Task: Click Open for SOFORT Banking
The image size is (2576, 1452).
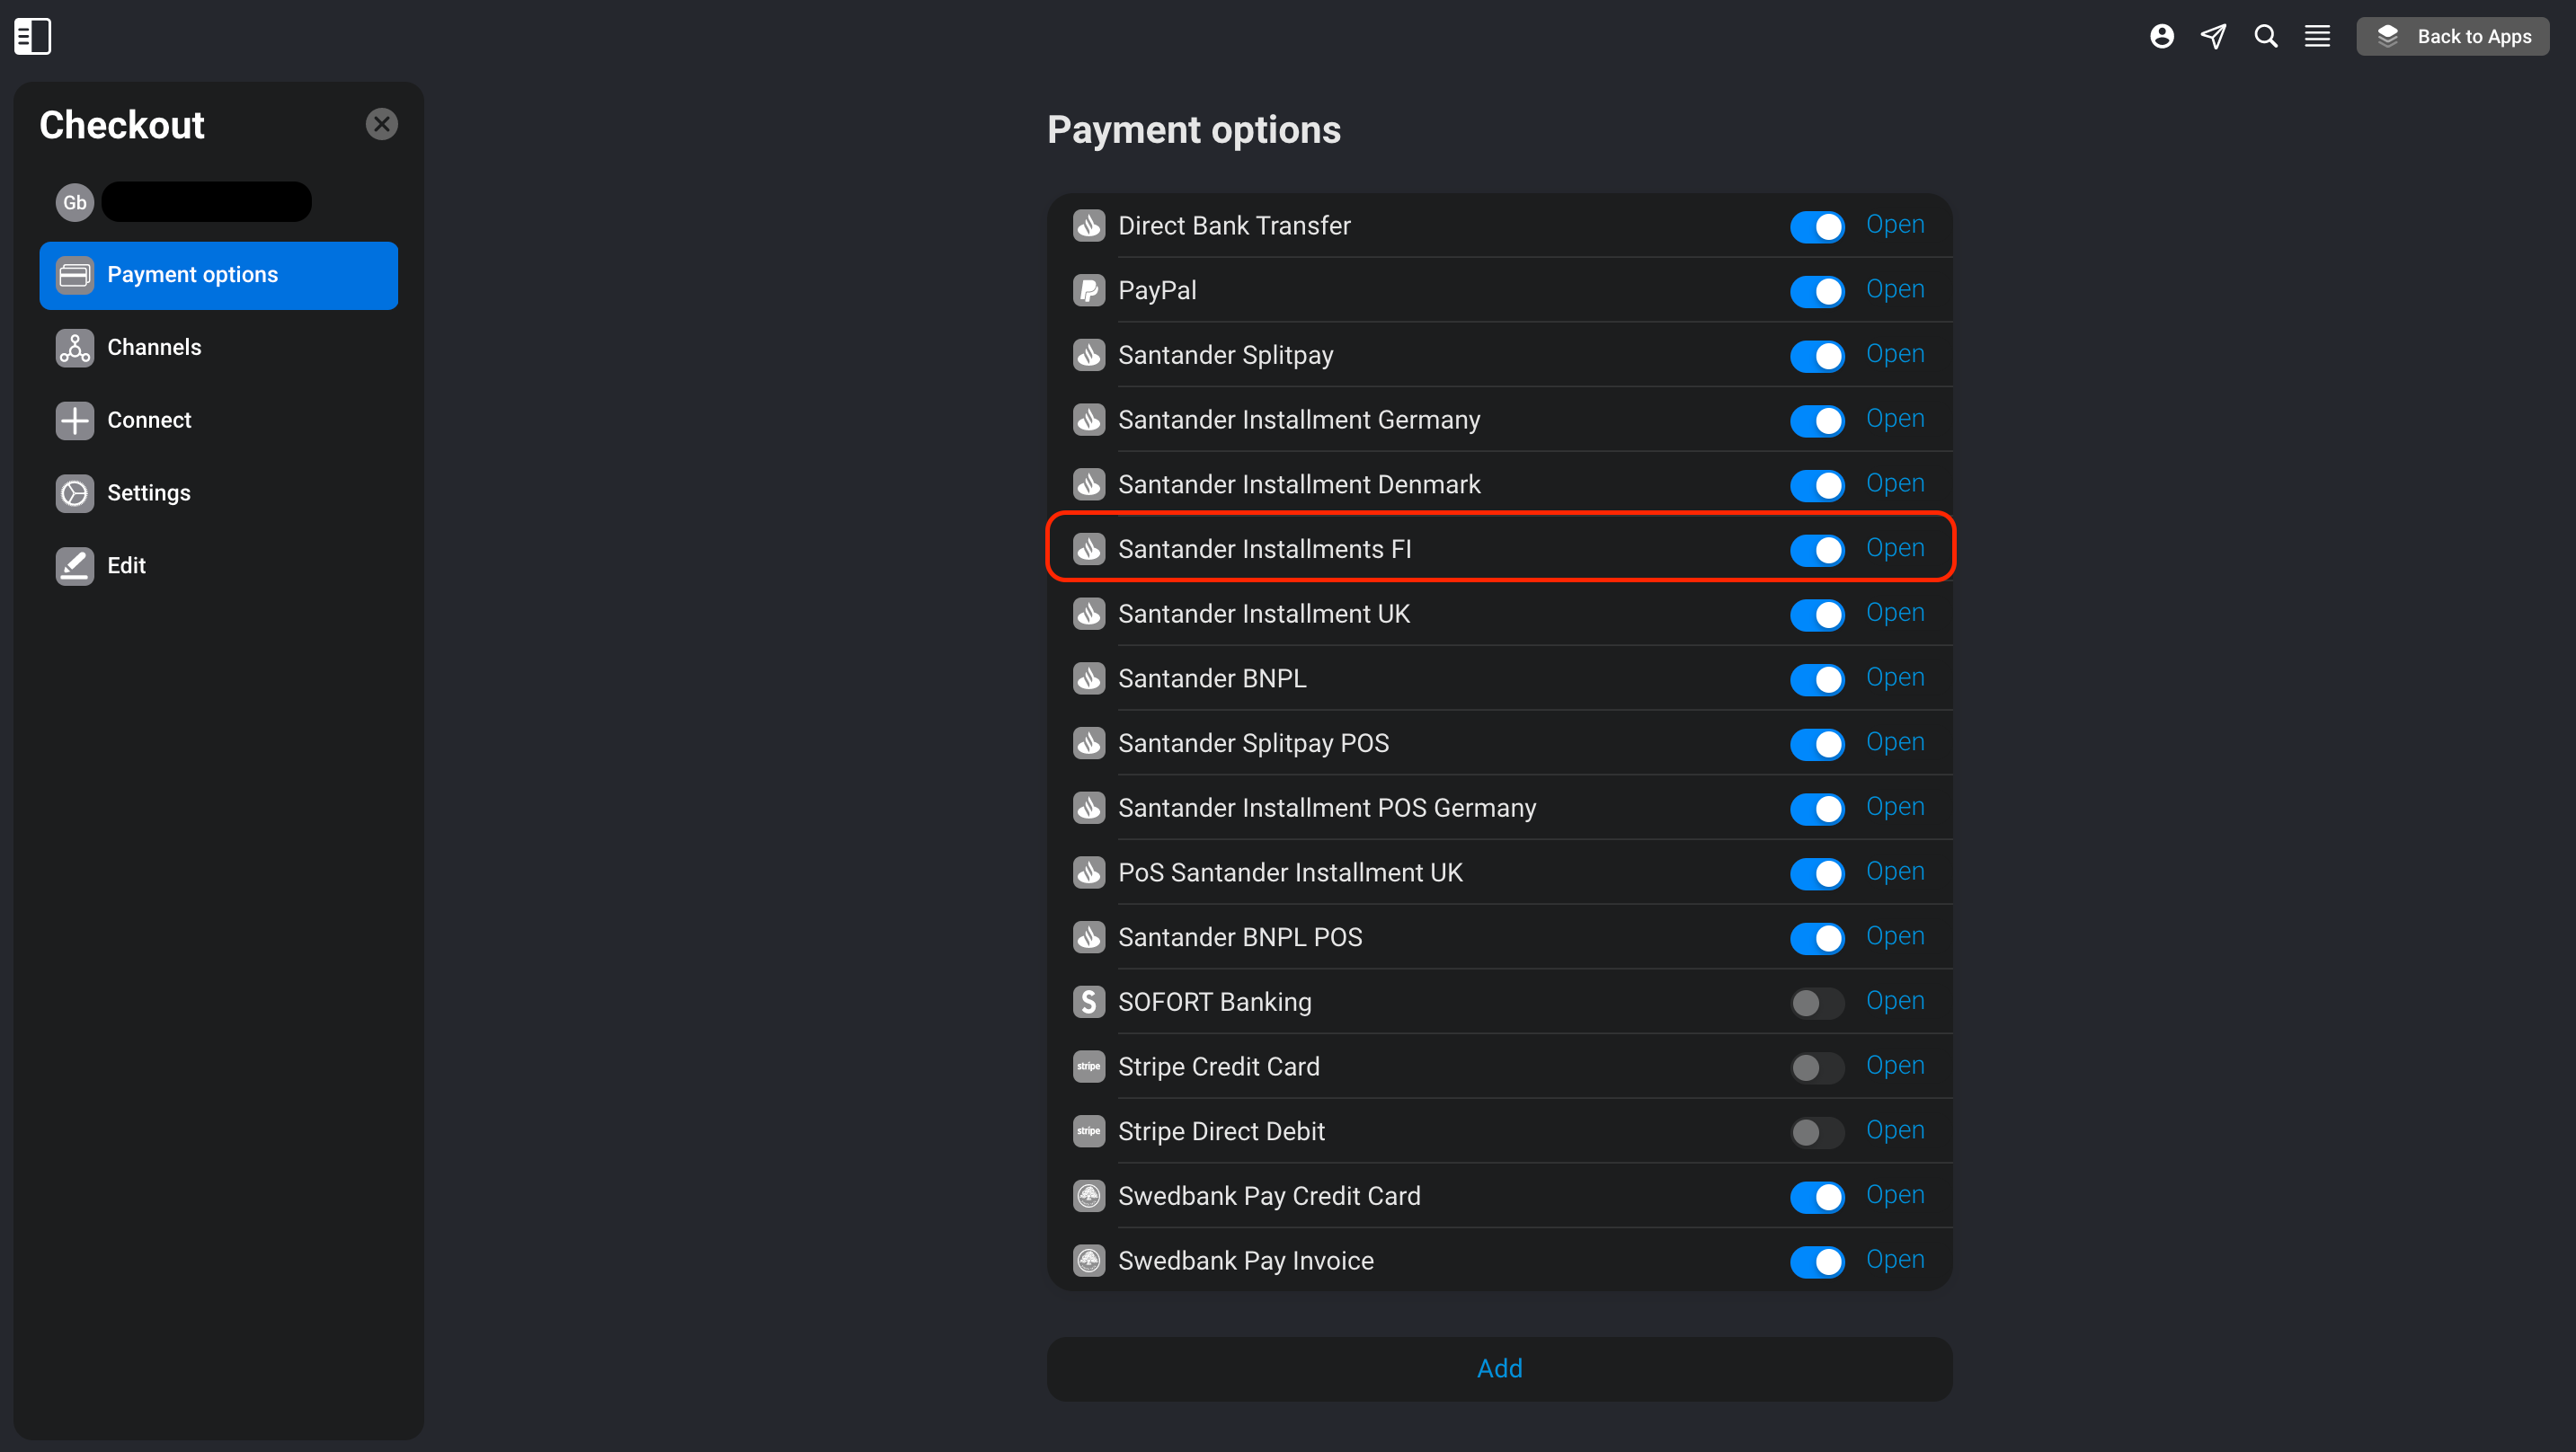Action: [x=1895, y=1001]
